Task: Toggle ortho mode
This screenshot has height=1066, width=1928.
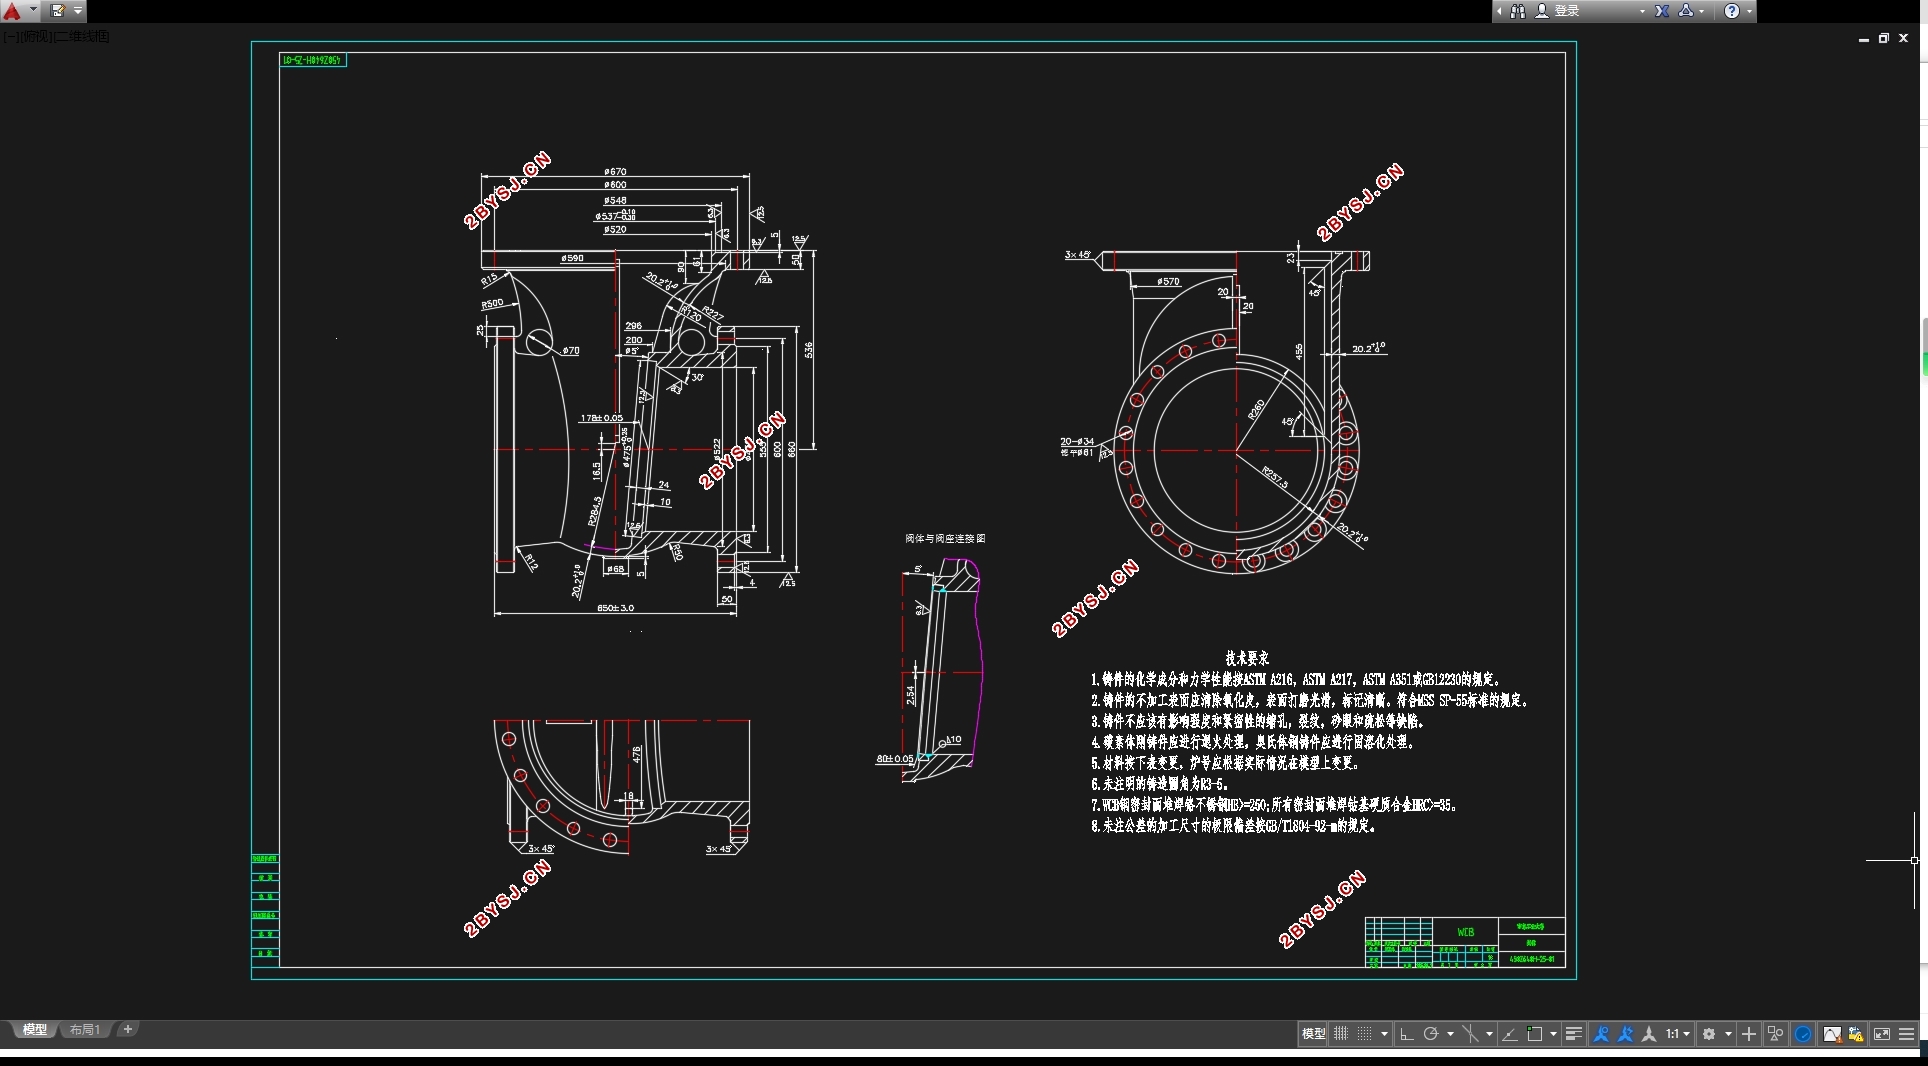Action: 1407,1034
